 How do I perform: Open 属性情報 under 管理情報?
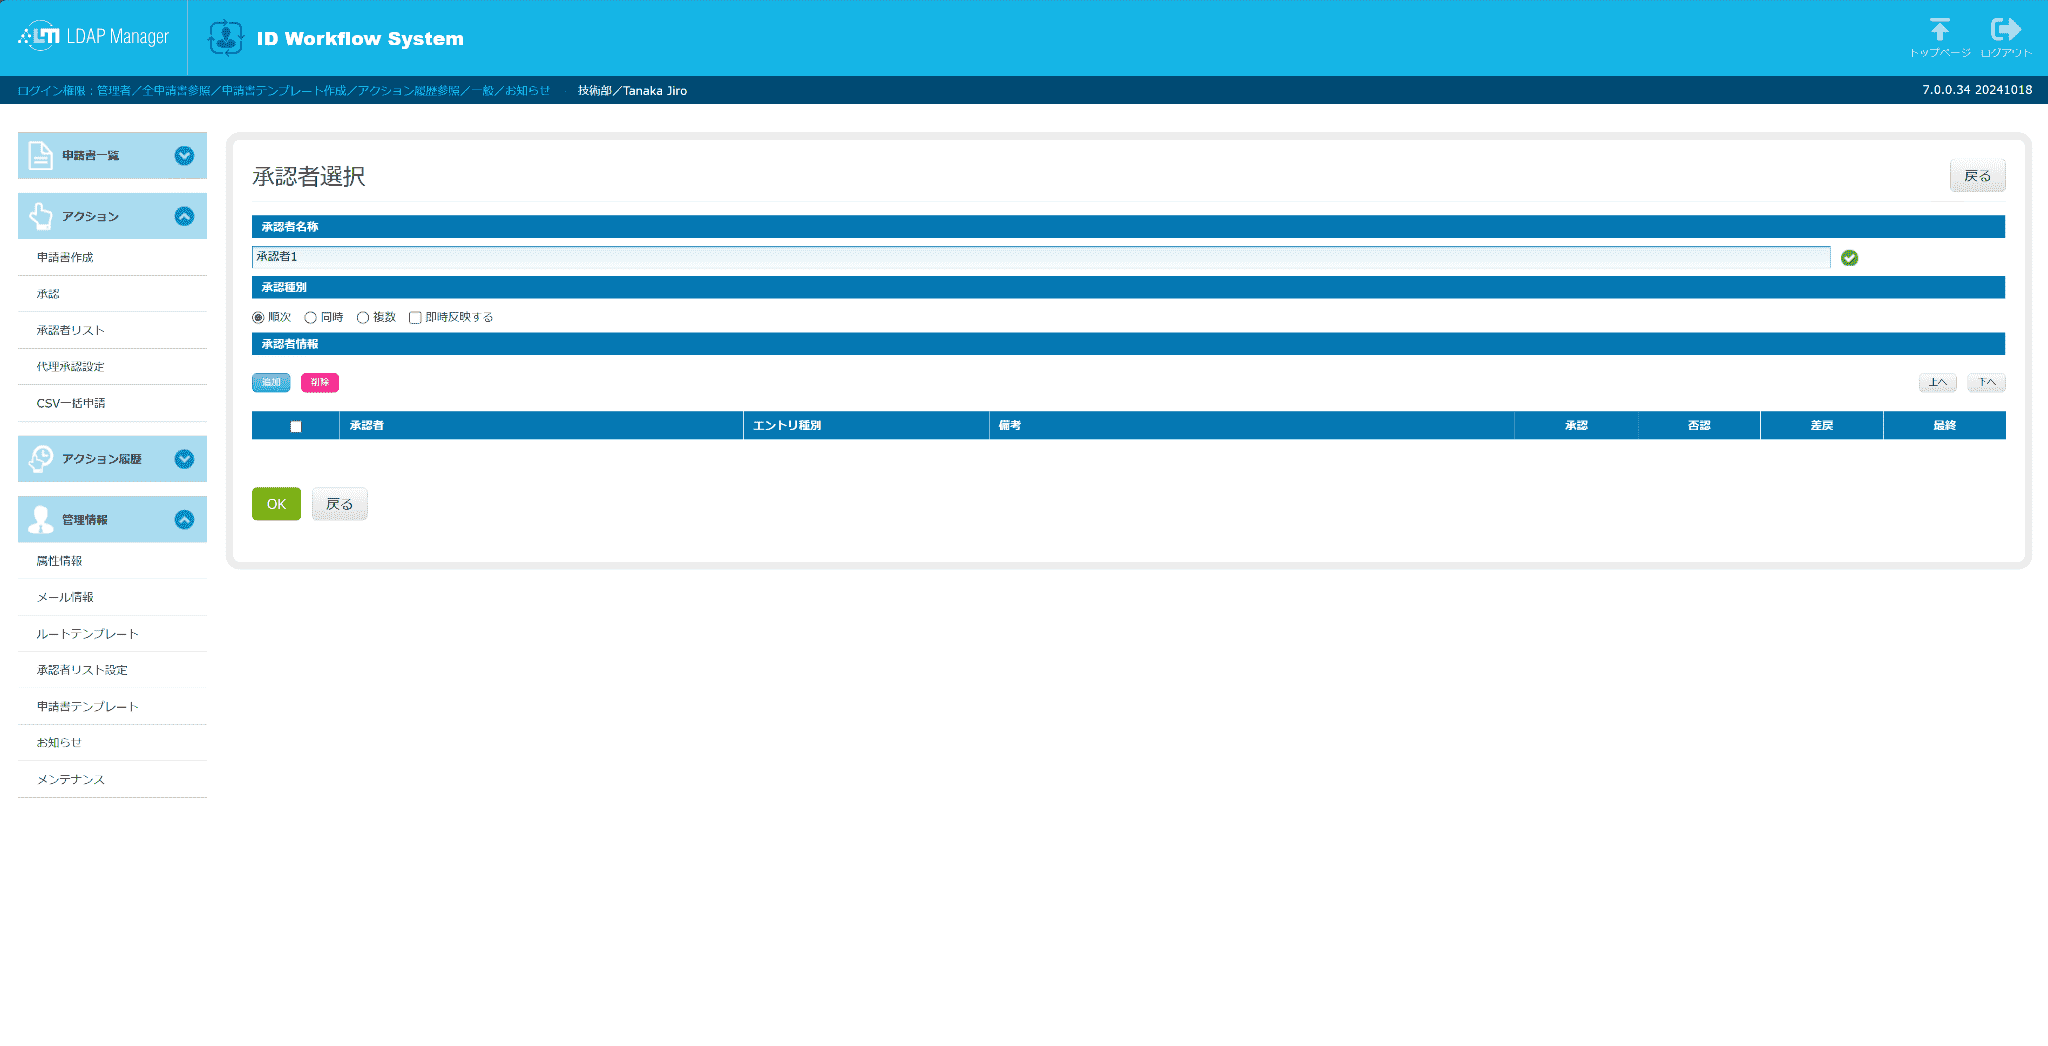click(112, 561)
